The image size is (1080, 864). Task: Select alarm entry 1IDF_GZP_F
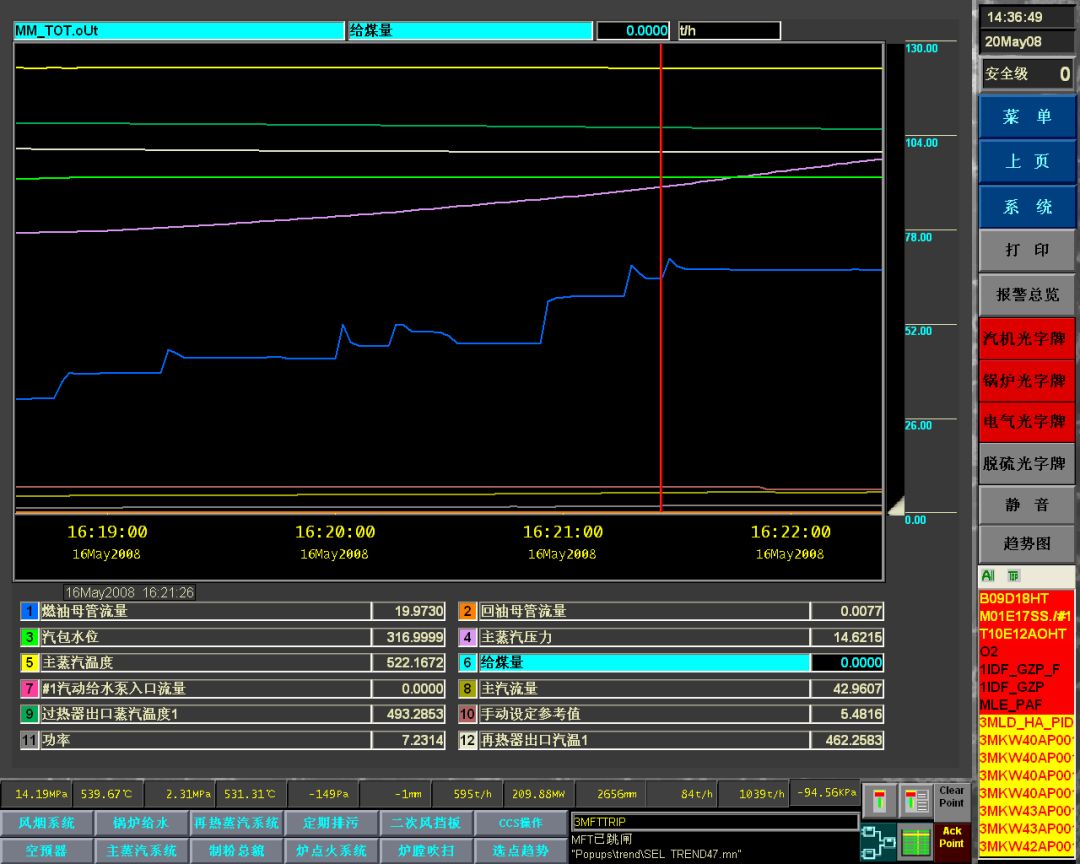[x=1019, y=670]
